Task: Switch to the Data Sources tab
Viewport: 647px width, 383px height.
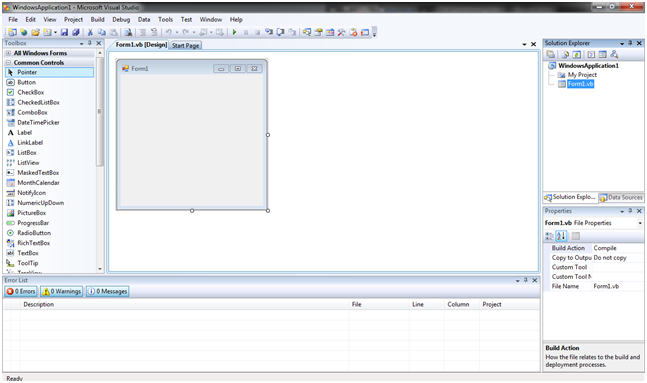Action: (621, 198)
